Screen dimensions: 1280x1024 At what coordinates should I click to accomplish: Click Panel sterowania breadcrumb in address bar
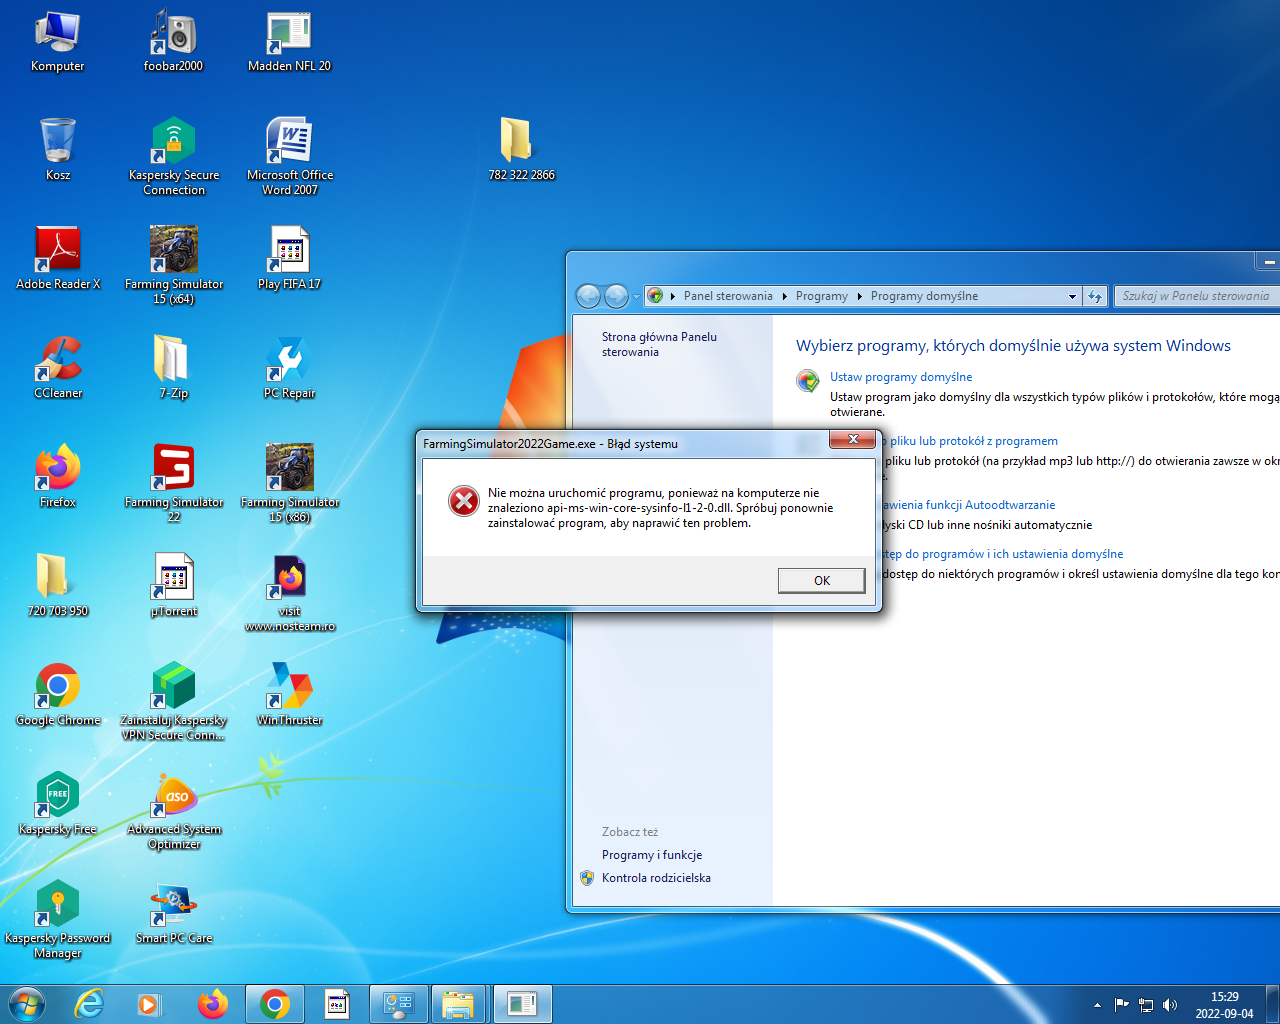pos(728,296)
